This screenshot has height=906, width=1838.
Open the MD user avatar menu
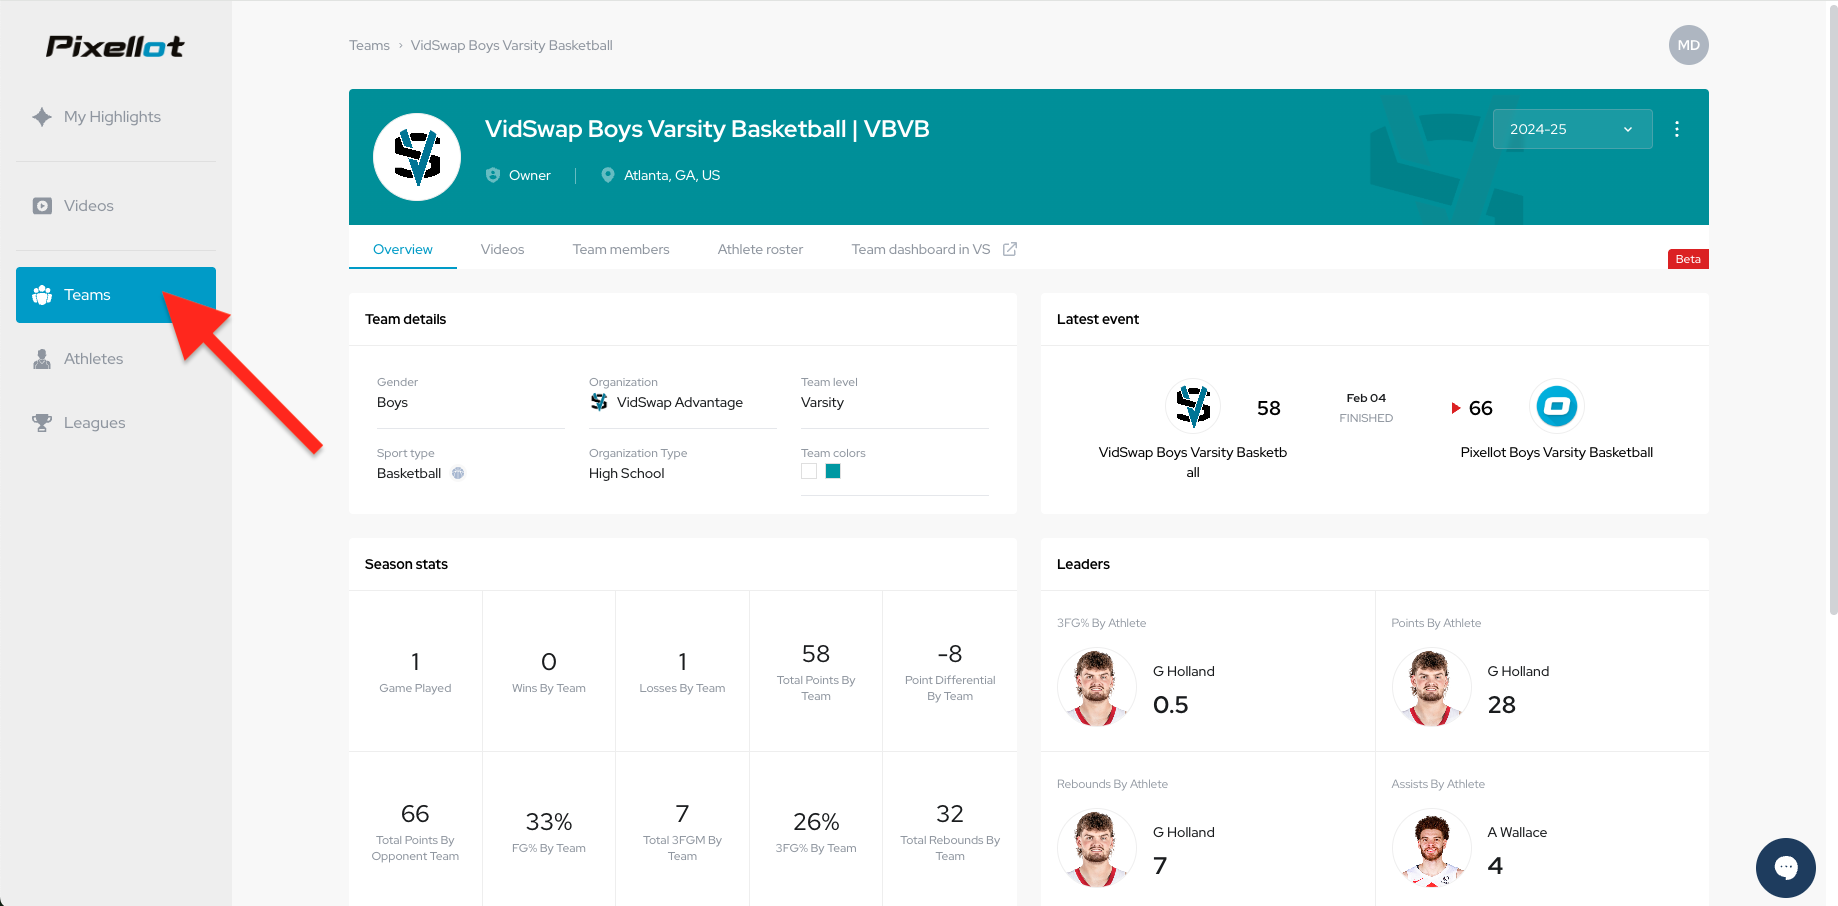point(1688,45)
